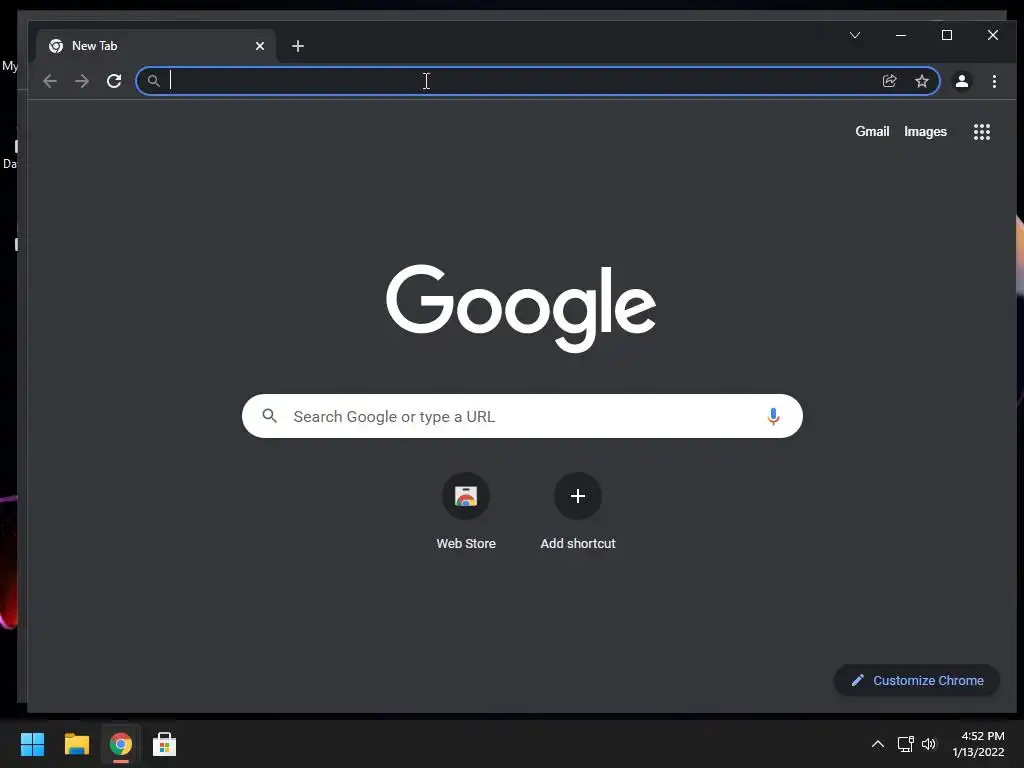Open the Images link
This screenshot has height=768, width=1024.
pos(925,131)
